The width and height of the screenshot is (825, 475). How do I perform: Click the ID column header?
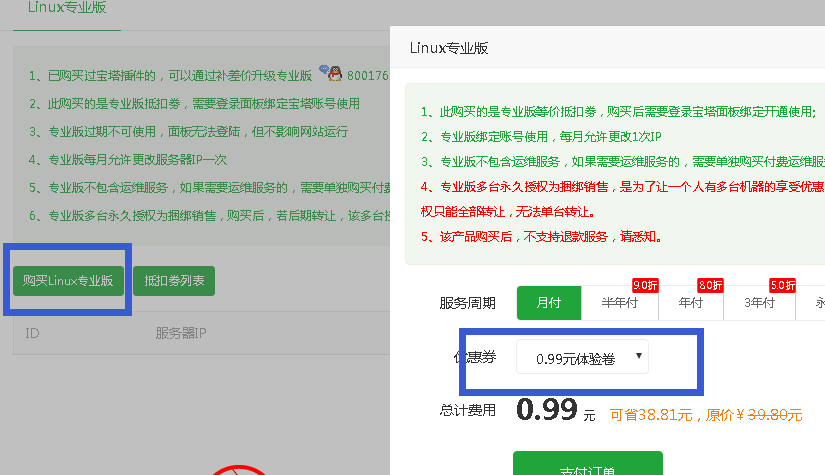32,333
